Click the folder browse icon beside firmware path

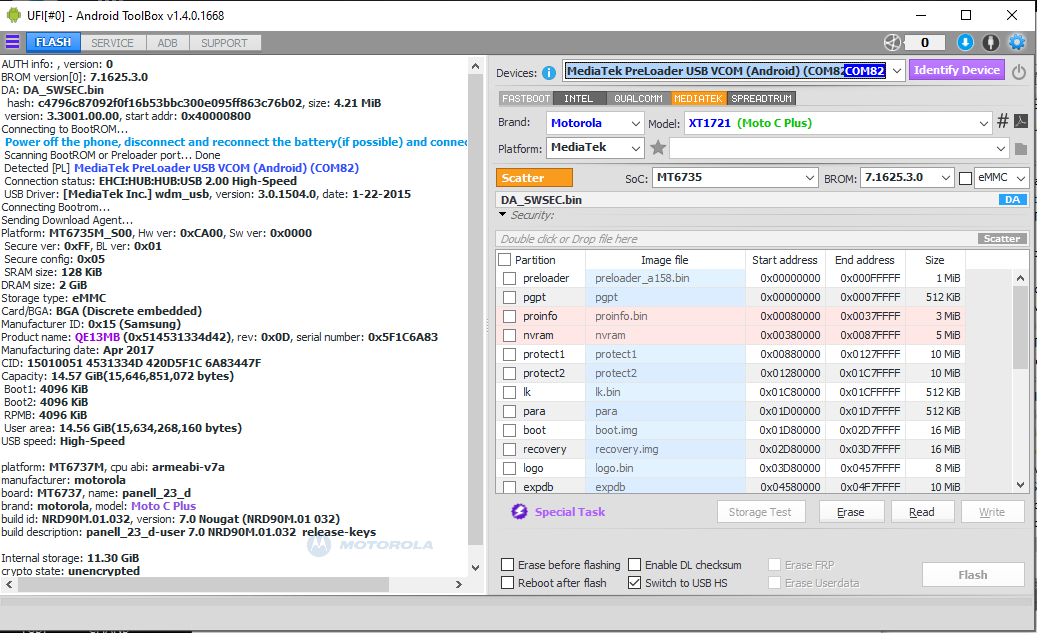pos(1020,149)
